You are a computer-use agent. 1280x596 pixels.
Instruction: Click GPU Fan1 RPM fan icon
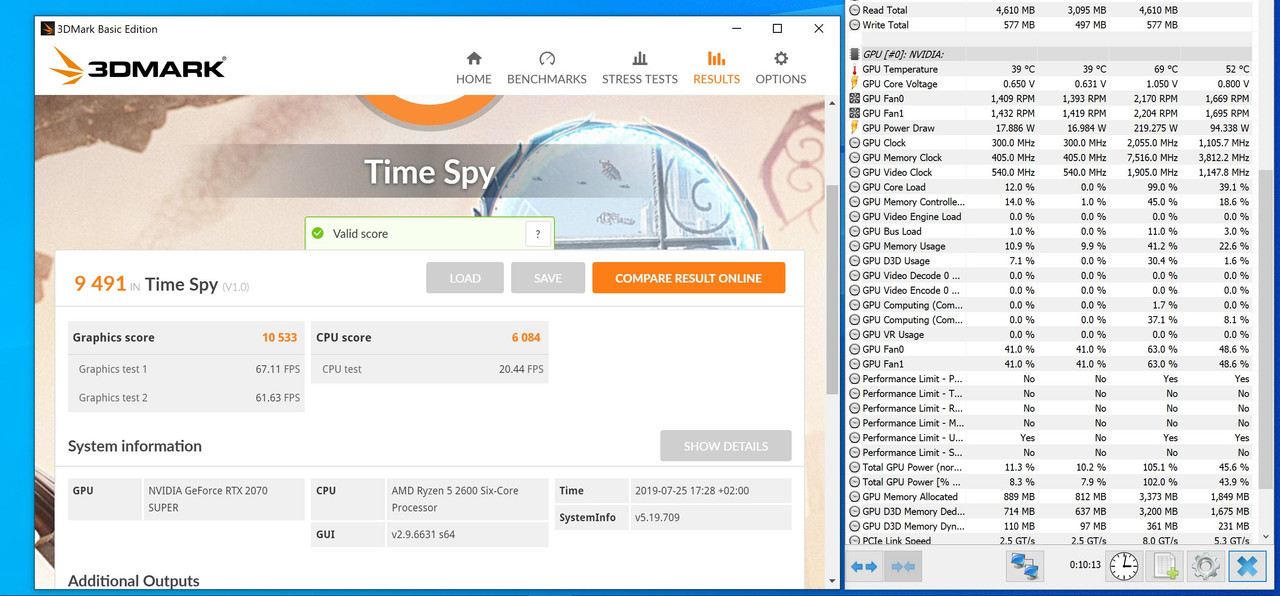coord(854,113)
